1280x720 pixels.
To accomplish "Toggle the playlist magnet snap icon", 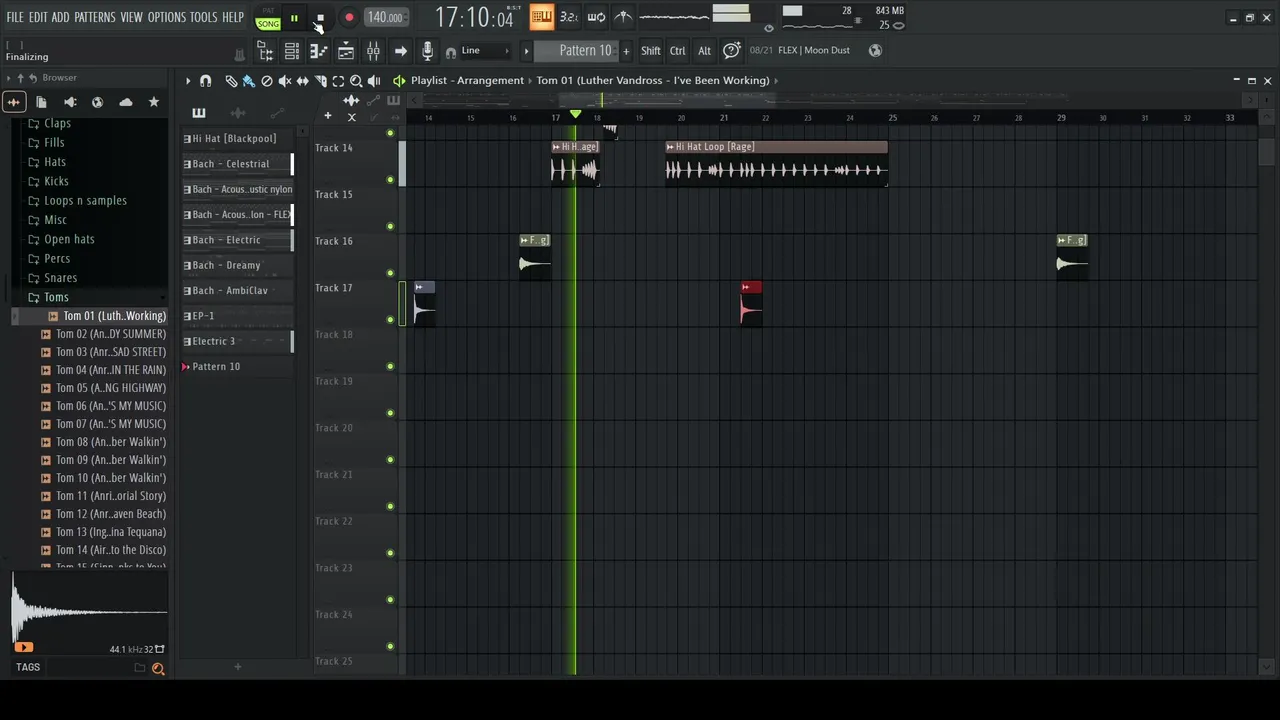I will (206, 81).
